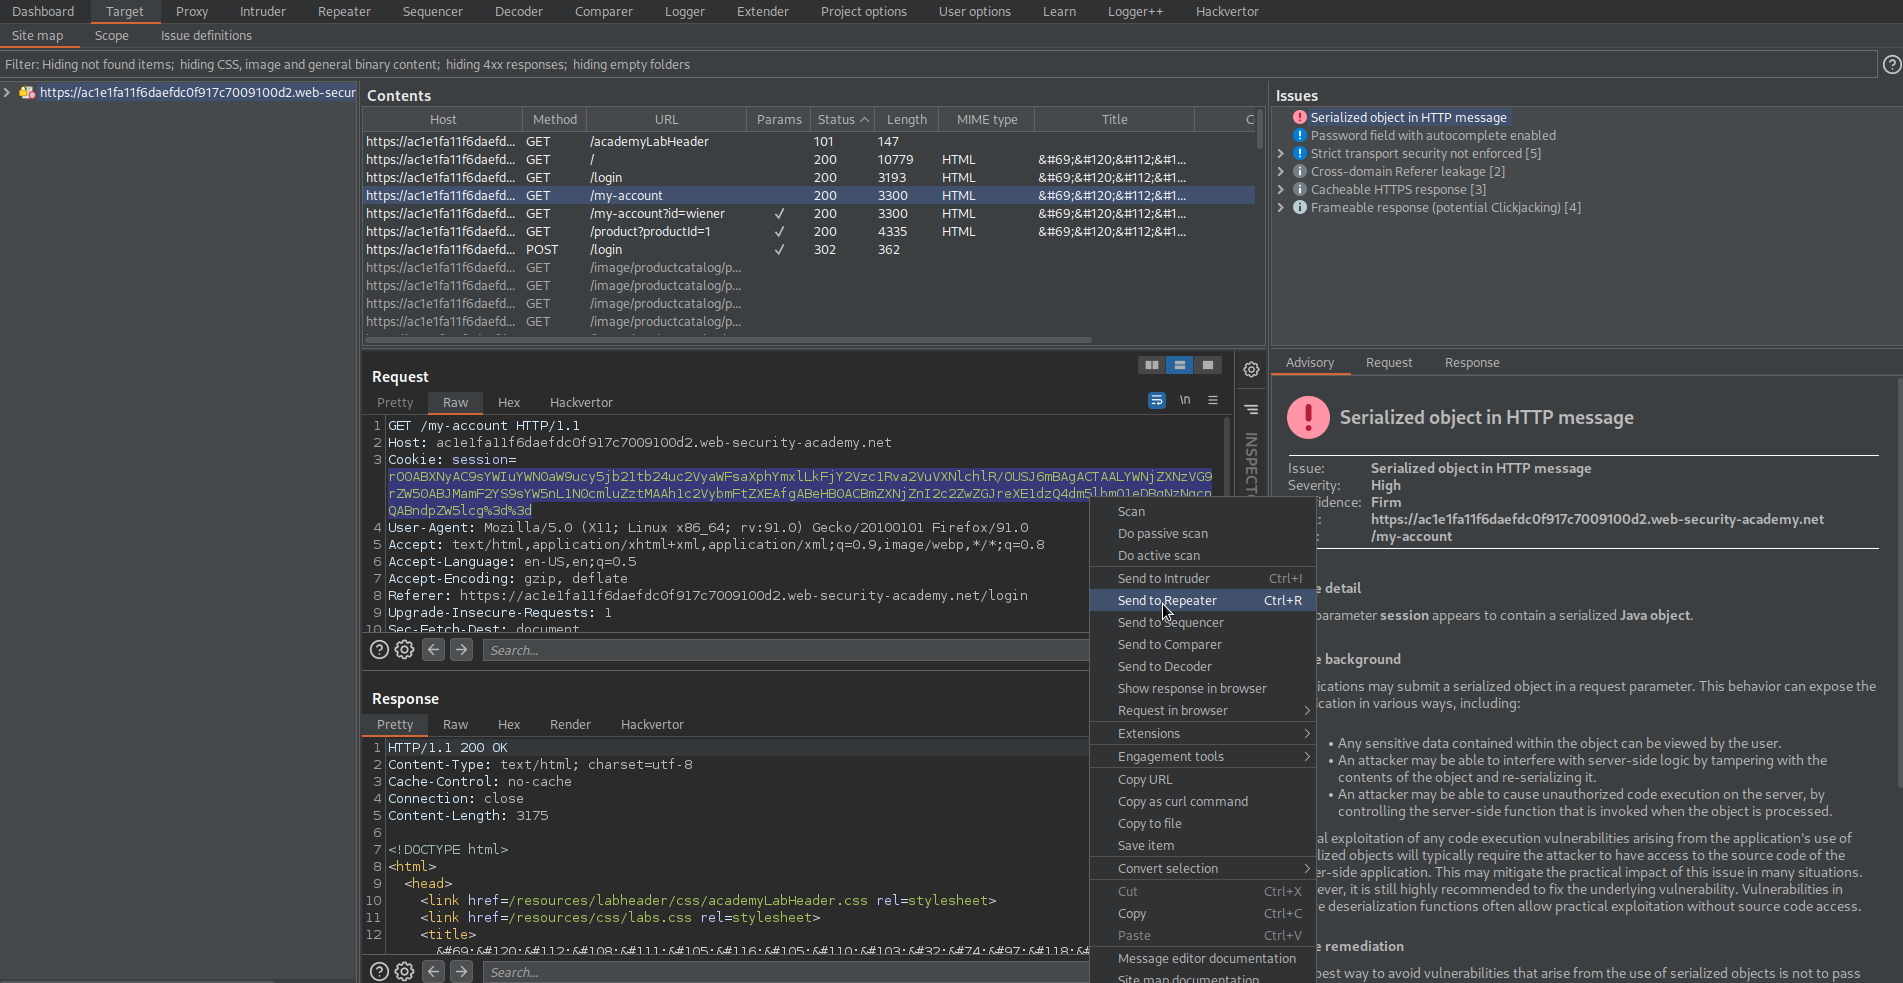
Task: Select the /academyLabHeader request row
Action: click(808, 142)
